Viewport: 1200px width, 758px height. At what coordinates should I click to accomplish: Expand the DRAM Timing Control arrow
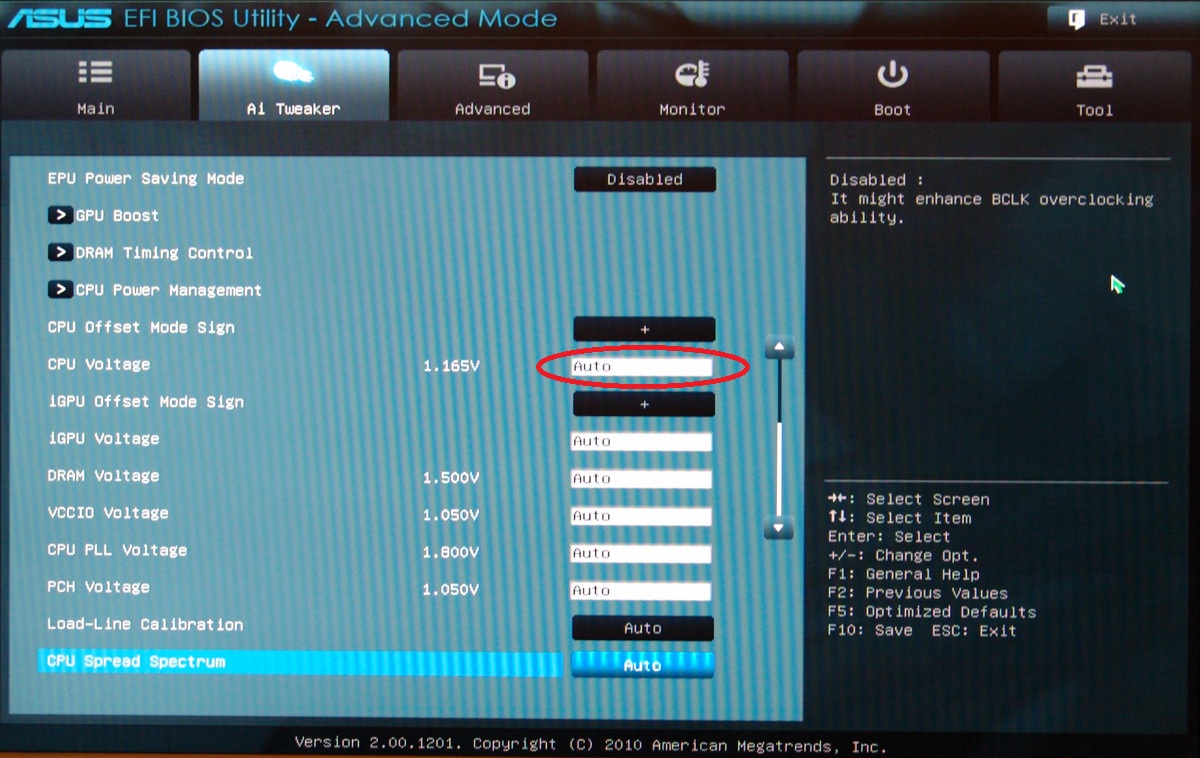click(60, 252)
